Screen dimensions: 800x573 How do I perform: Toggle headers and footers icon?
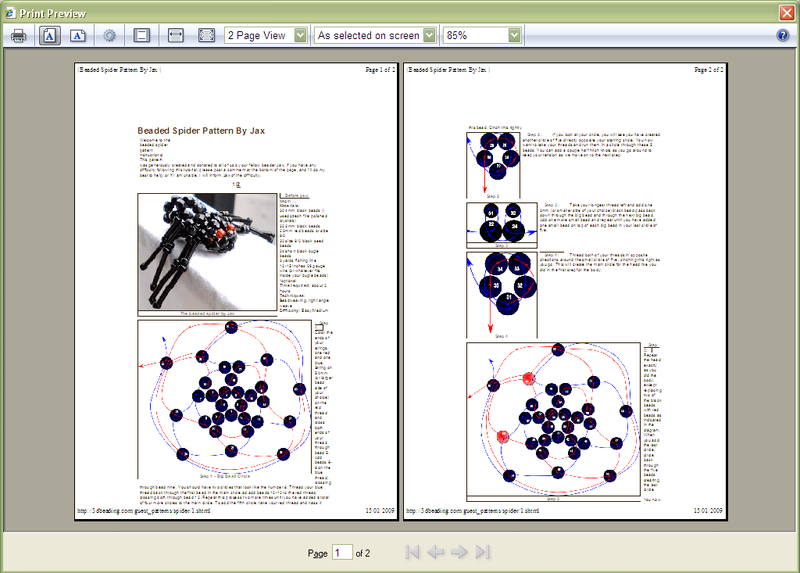[x=141, y=36]
